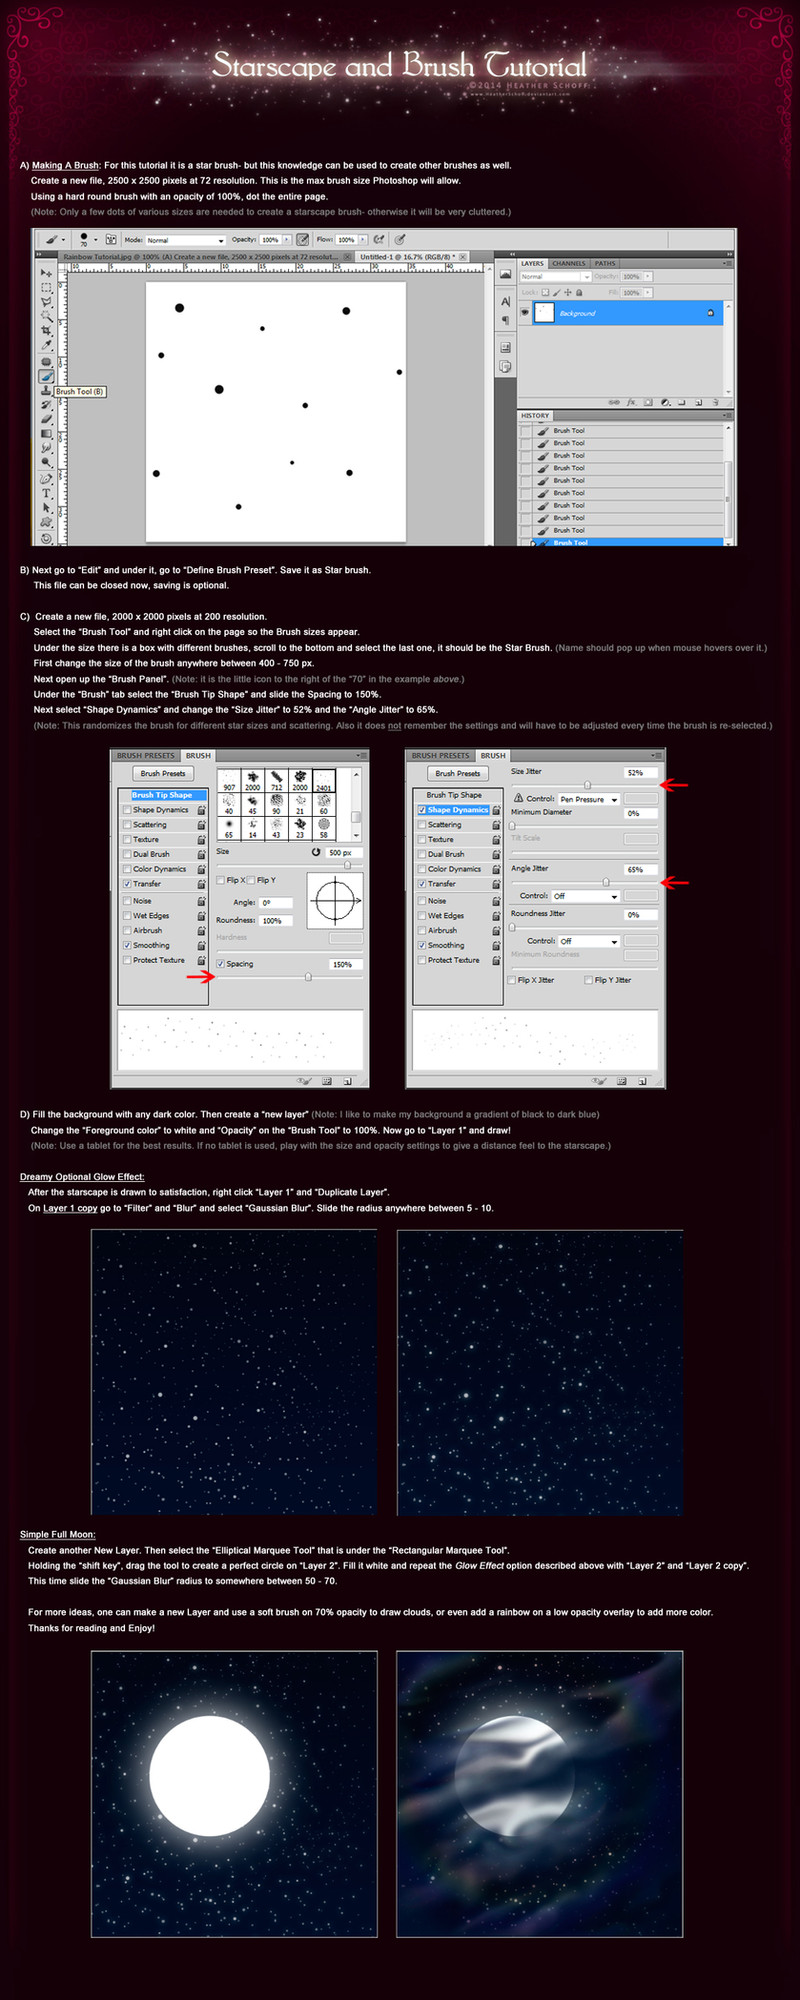This screenshot has width=800, height=2000.
Task: Delete the layer with trash icon
Action: click(714, 402)
